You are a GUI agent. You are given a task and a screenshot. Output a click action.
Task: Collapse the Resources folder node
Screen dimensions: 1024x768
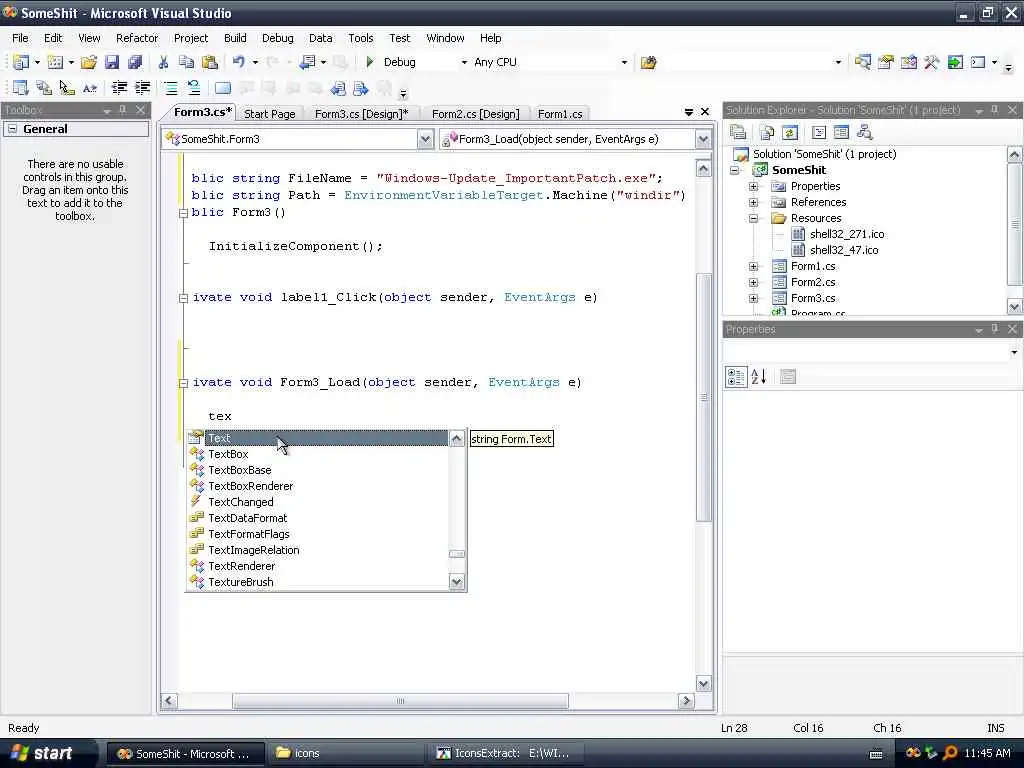click(754, 218)
